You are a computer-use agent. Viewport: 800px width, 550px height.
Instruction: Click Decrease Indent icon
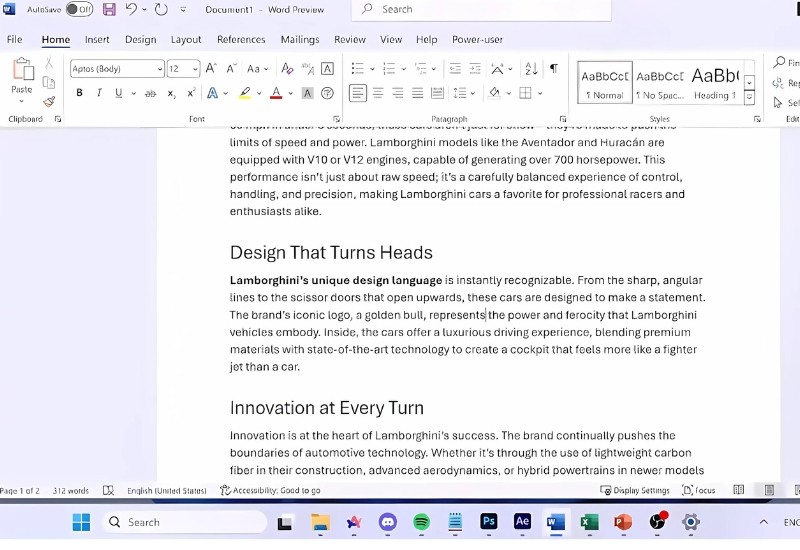[x=455, y=68]
